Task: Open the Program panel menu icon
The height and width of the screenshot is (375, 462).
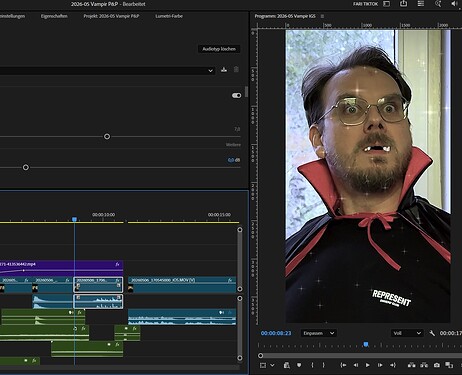Action: [322, 16]
